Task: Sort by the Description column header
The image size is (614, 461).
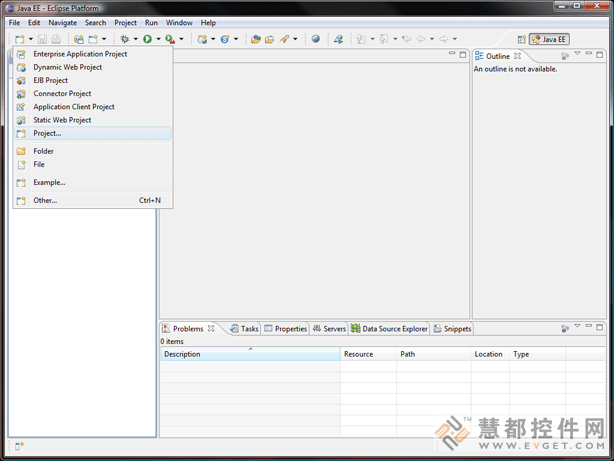Action: click(x=251, y=354)
